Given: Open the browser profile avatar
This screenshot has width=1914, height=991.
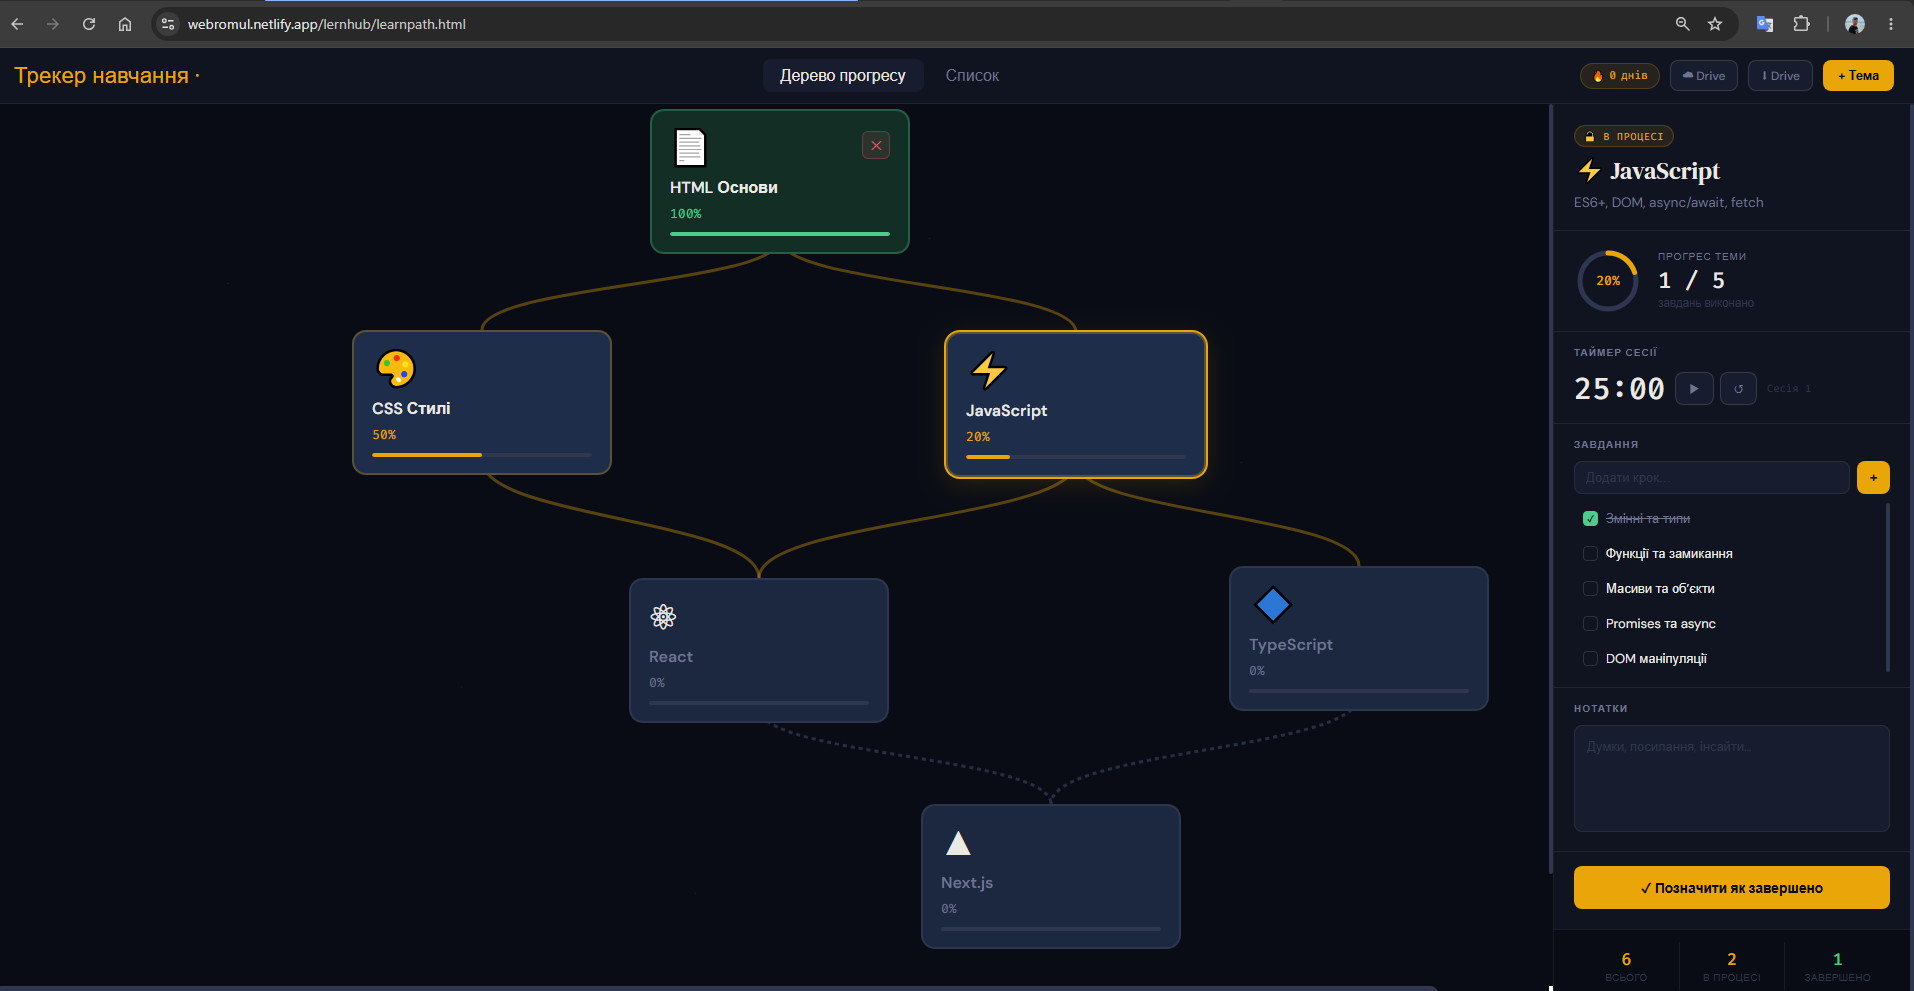Looking at the screenshot, I should tap(1855, 24).
